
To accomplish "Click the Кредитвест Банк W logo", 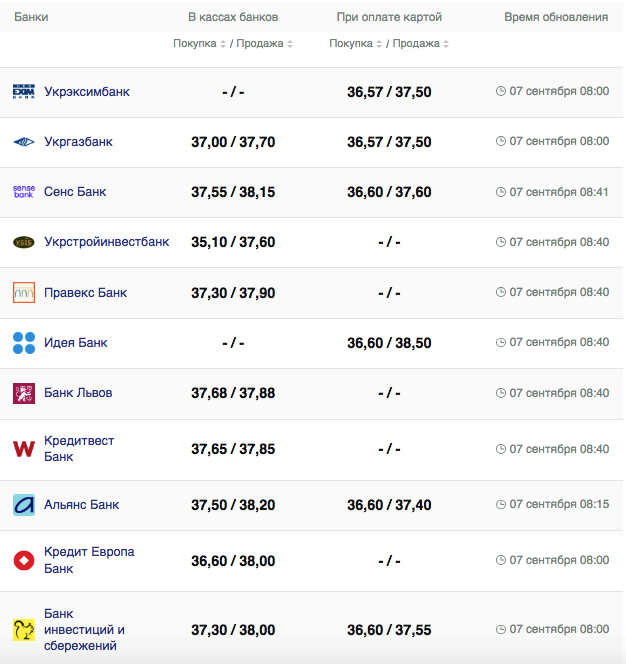I will [24, 449].
